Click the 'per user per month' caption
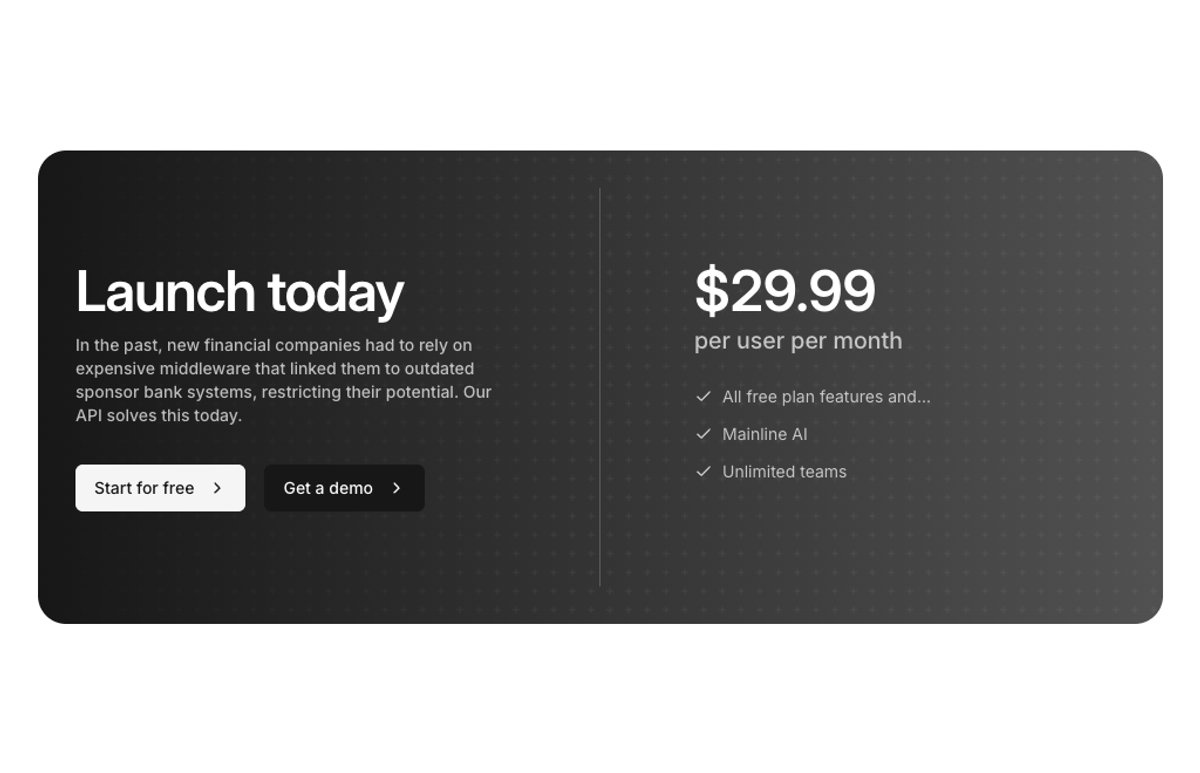 798,341
